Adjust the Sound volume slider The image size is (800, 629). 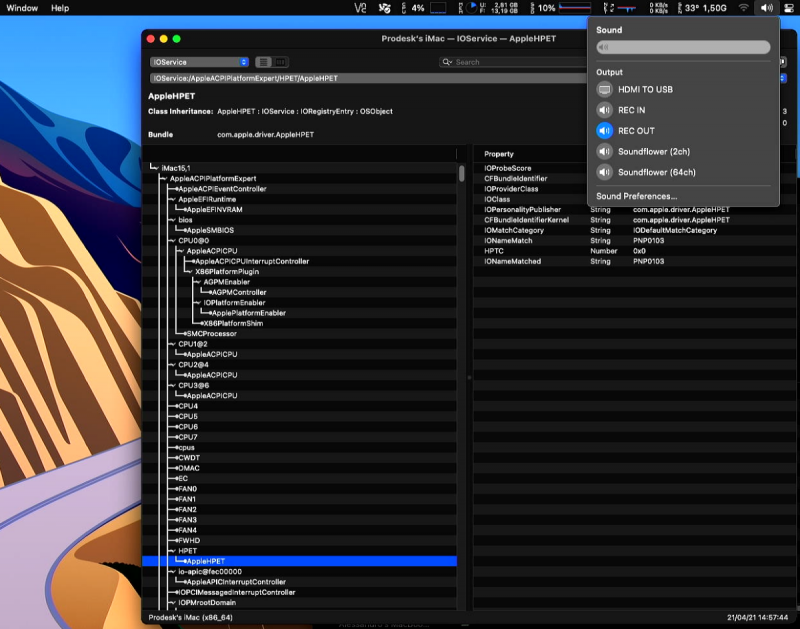(683, 45)
